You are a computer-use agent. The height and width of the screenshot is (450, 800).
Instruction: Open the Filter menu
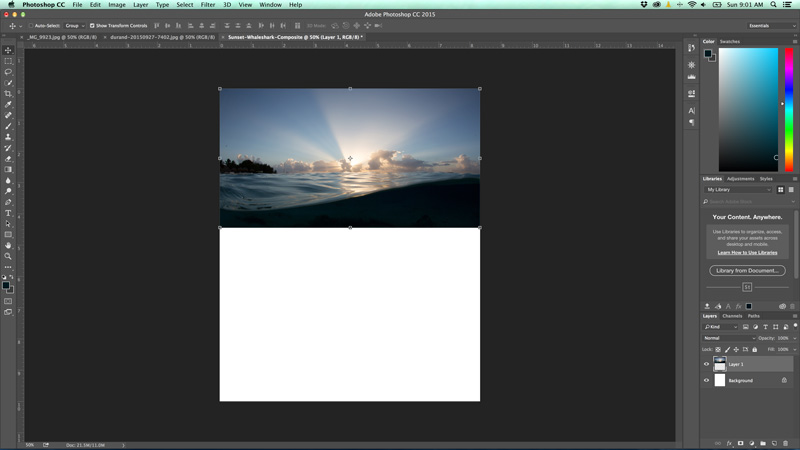(x=208, y=5)
